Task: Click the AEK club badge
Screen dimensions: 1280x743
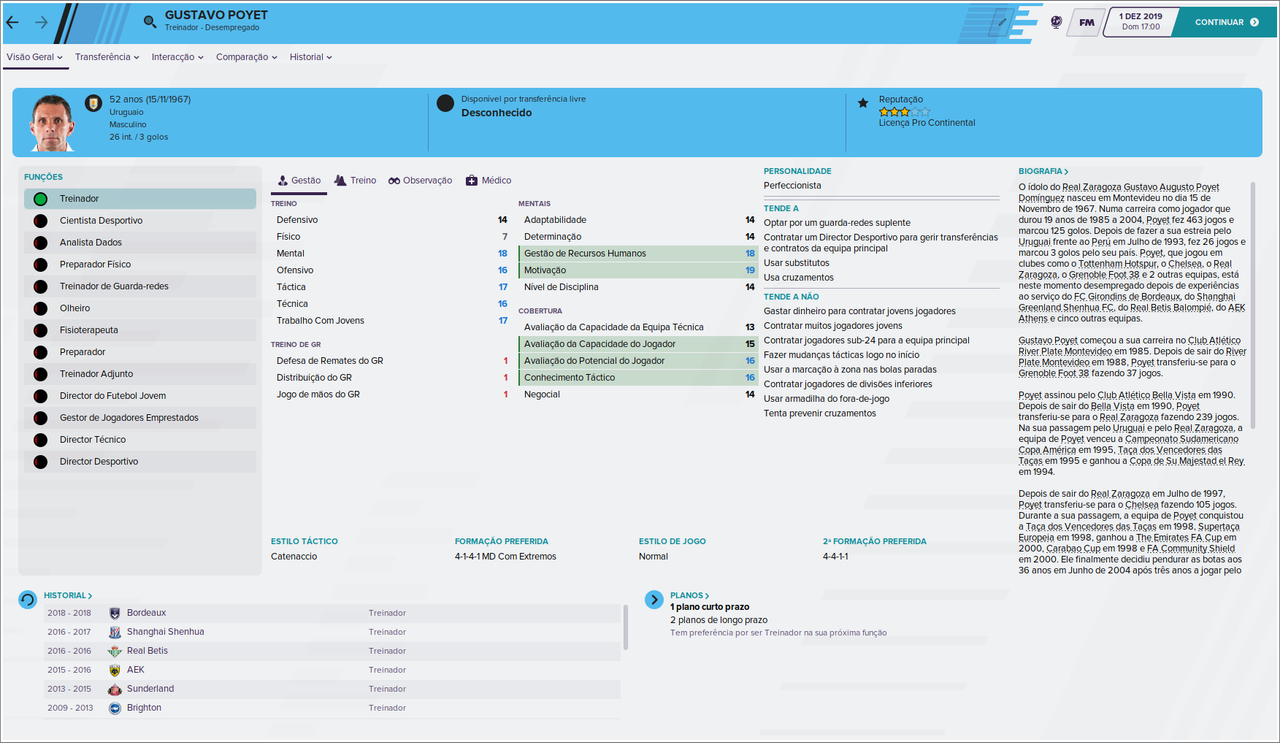Action: click(x=114, y=670)
